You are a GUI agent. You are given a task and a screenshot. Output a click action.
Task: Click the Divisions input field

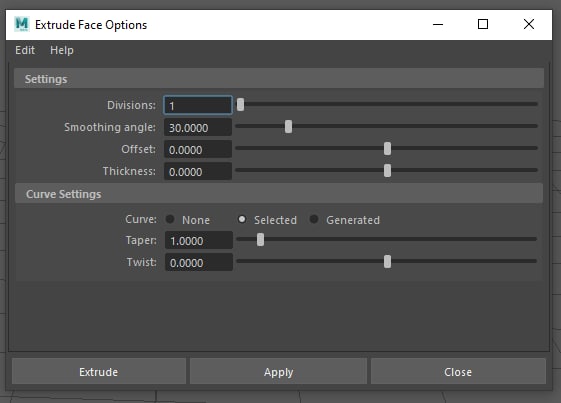tap(198, 105)
